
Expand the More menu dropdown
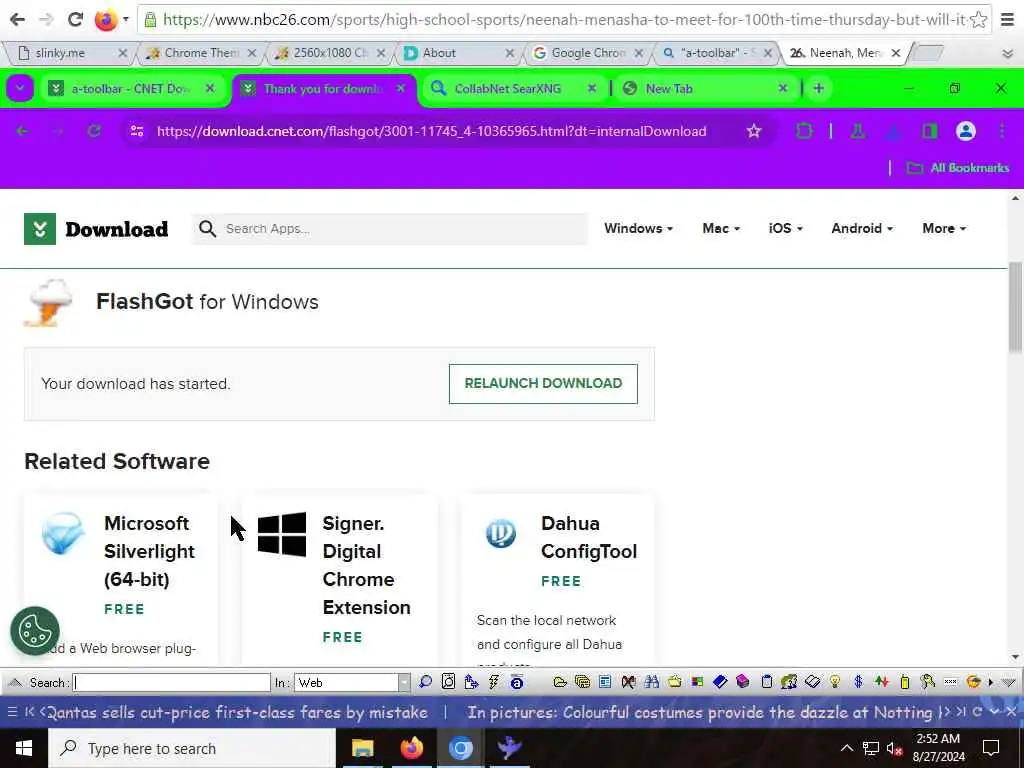(944, 229)
